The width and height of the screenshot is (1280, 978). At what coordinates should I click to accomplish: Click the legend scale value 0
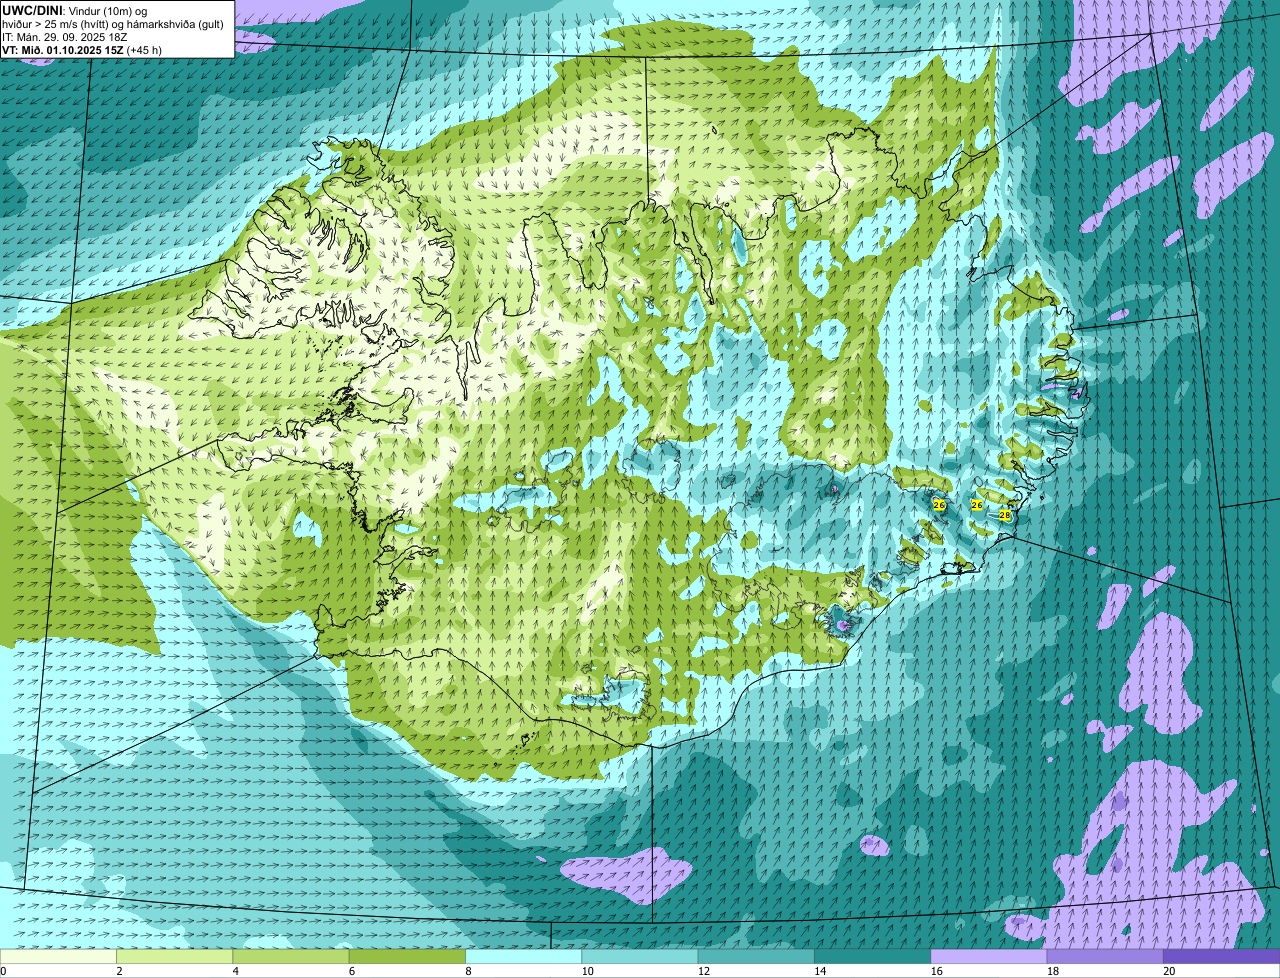click(3, 971)
